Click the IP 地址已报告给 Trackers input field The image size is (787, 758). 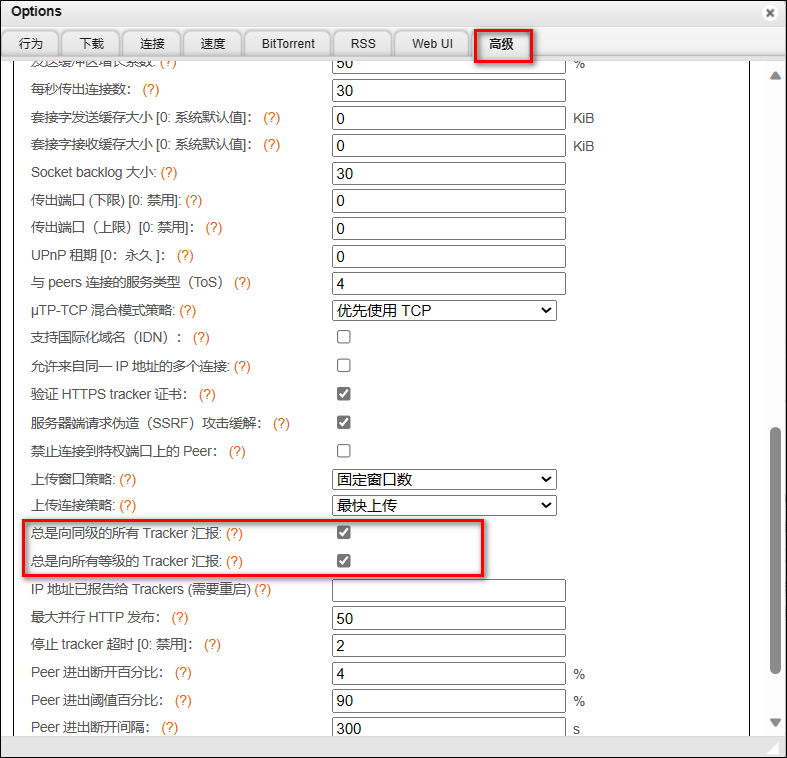tap(448, 590)
